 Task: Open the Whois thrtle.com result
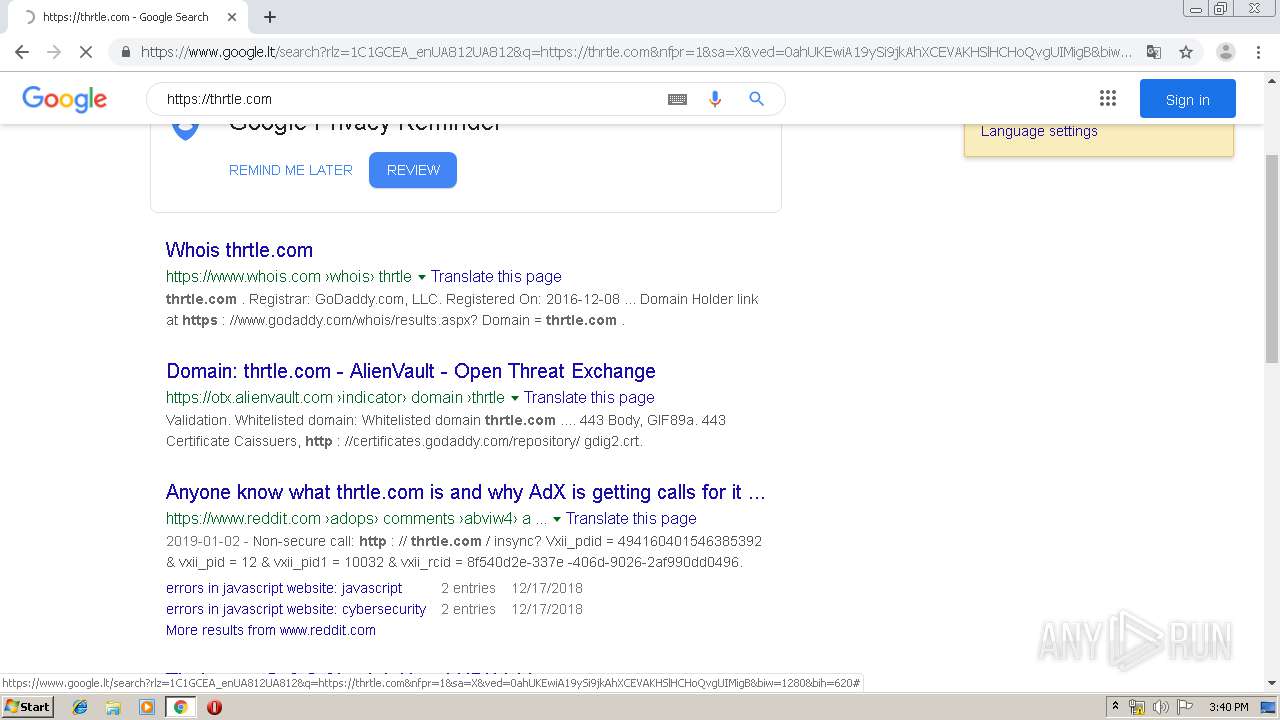(239, 250)
